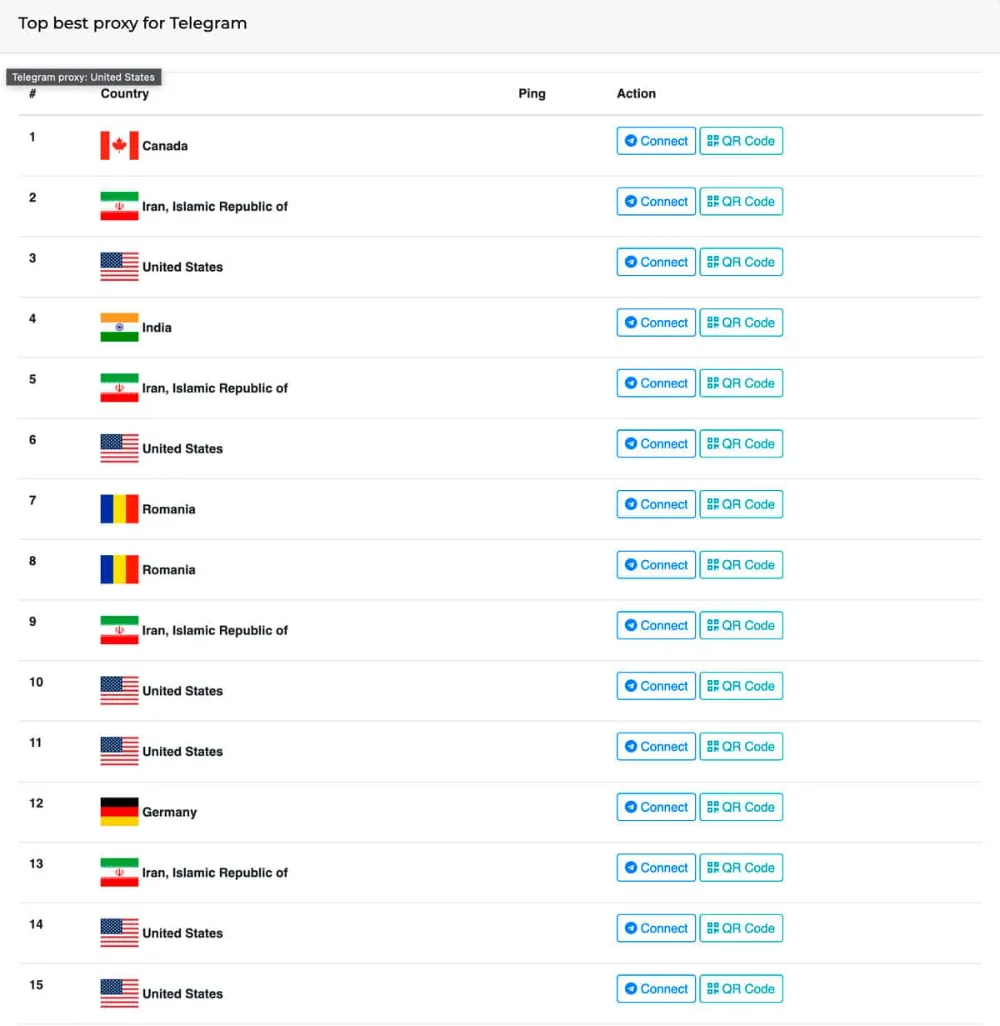Open QR Code for Romania row 8
The width and height of the screenshot is (1000, 1026).
click(x=741, y=565)
